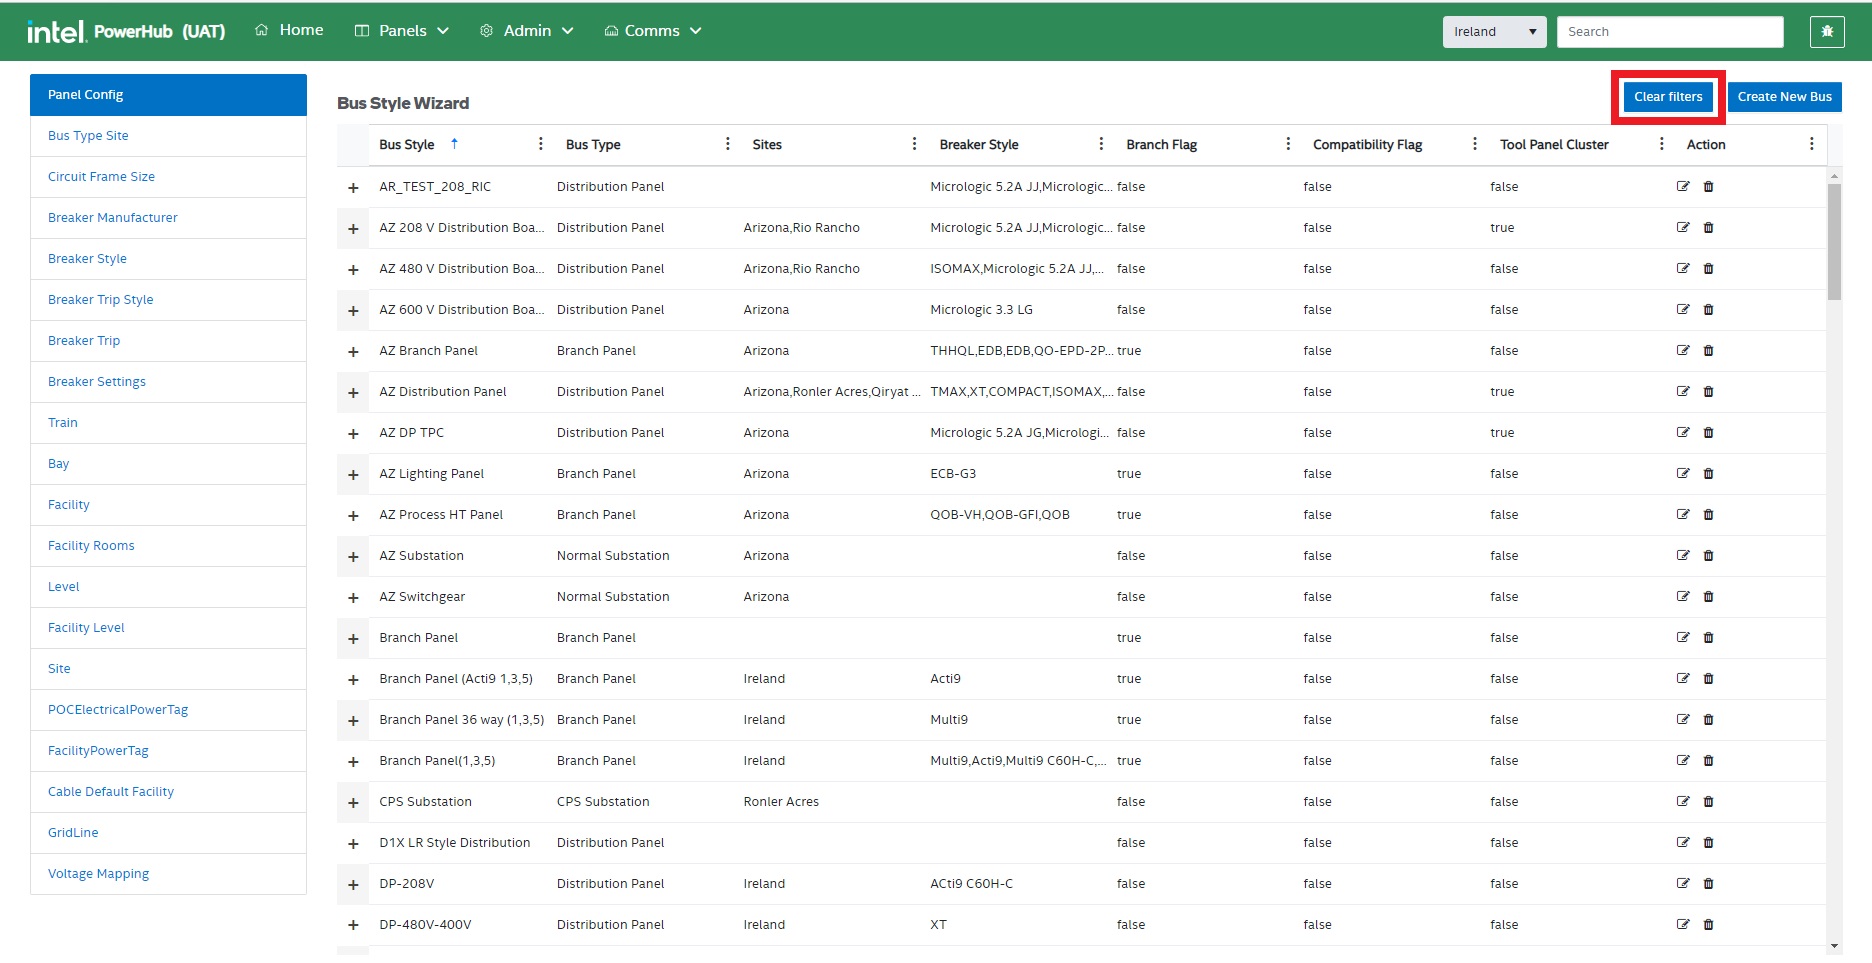The image size is (1872, 963).
Task: Click edit icon for AZ Branch Panel row
Action: [x=1683, y=351]
